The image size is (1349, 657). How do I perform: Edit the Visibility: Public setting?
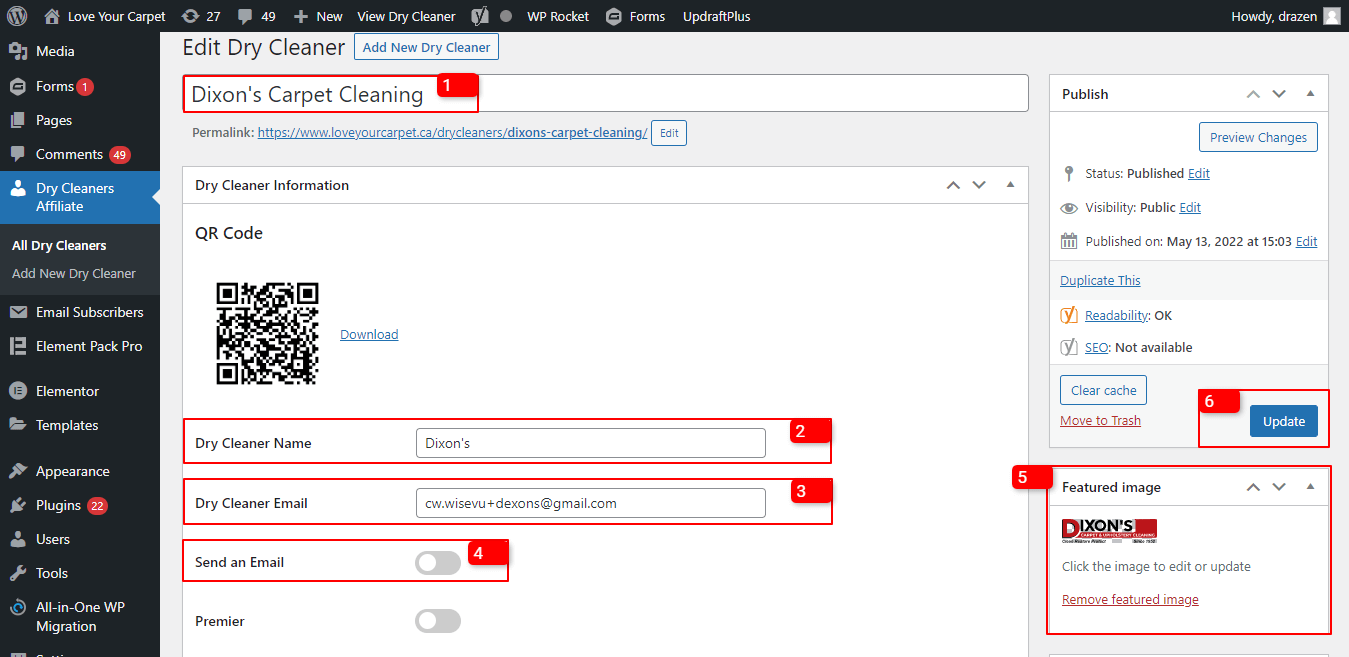pyautogui.click(x=1190, y=207)
